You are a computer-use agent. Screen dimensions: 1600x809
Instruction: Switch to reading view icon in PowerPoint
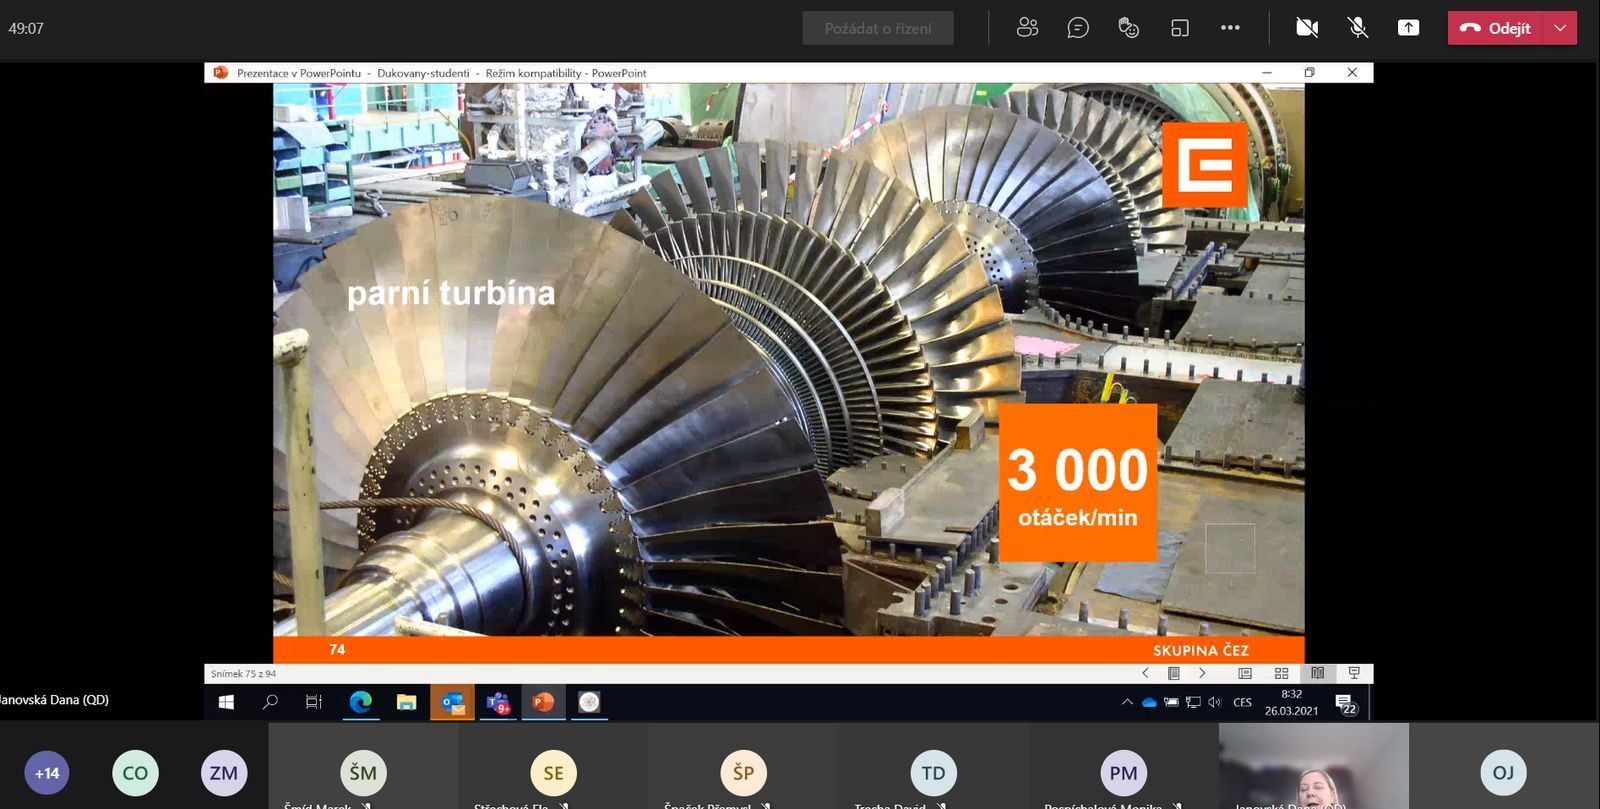1318,674
